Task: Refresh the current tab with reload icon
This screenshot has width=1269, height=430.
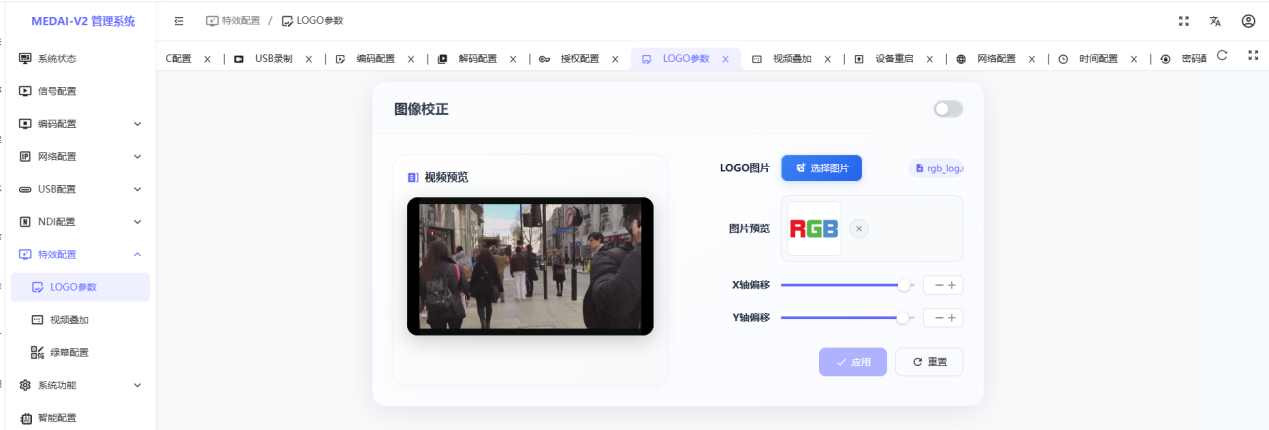Action: point(1222,56)
